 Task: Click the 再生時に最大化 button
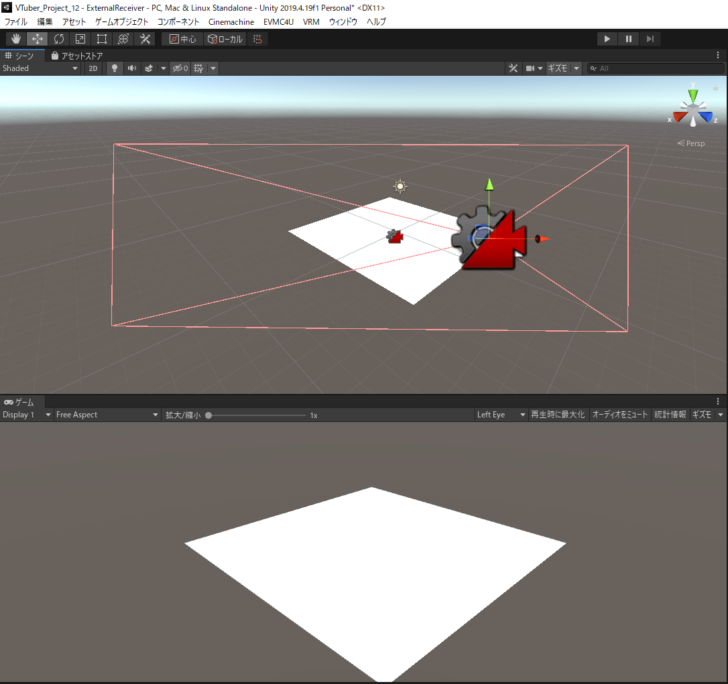coord(557,415)
